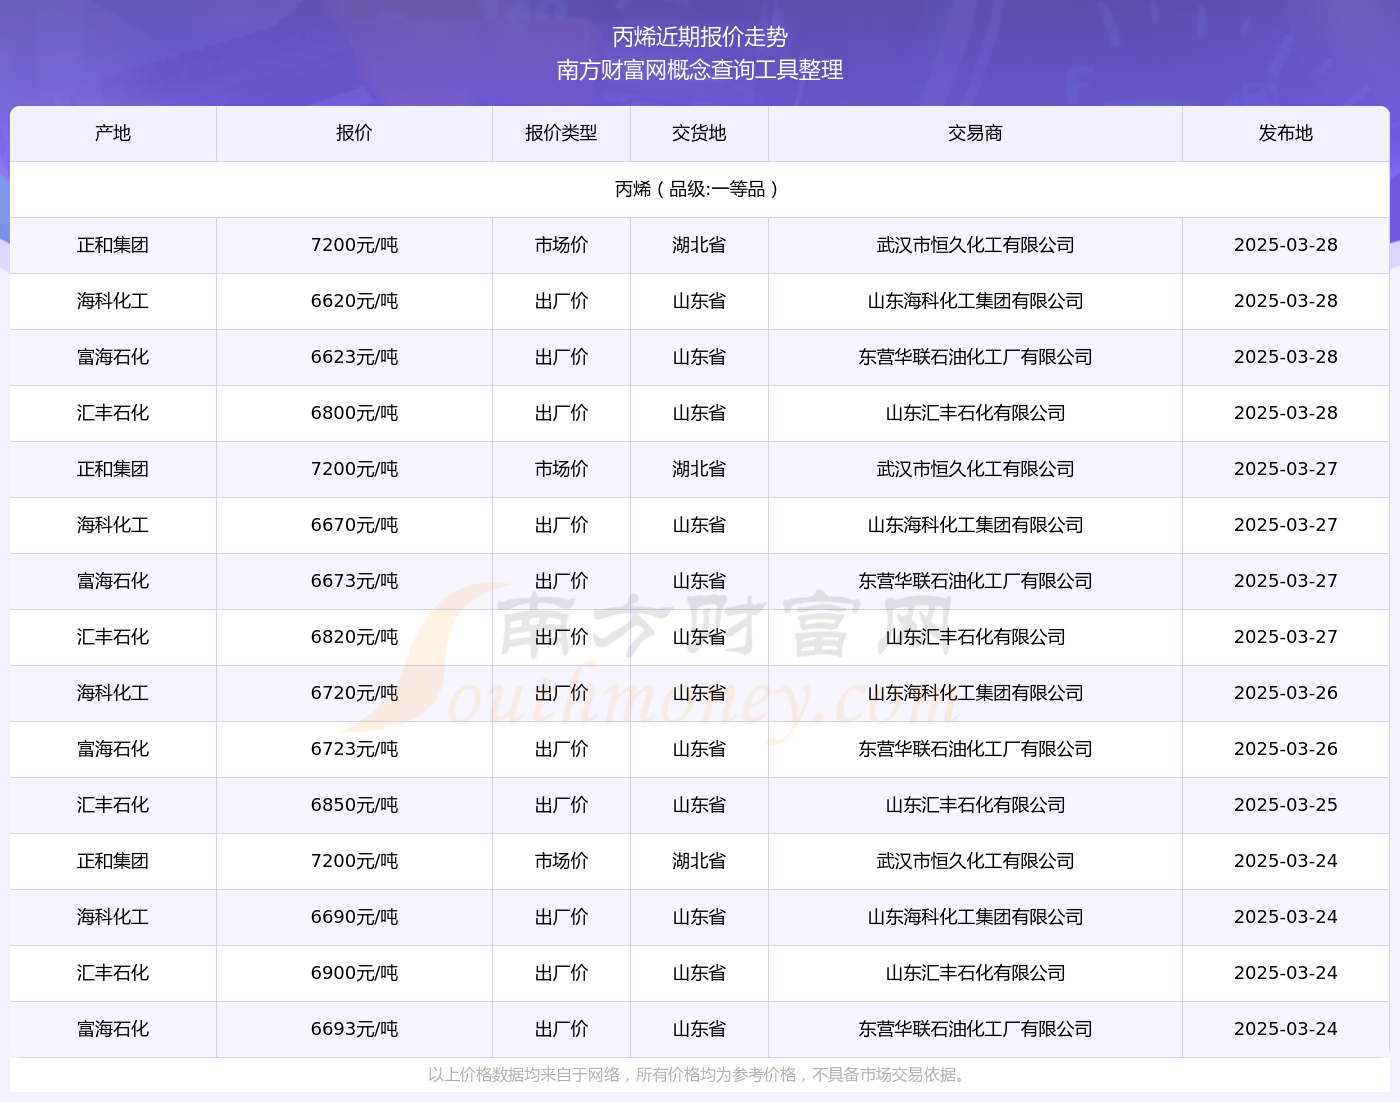Select price 6690元/吨
Screen dimensions: 1400x1102
[x=354, y=917]
